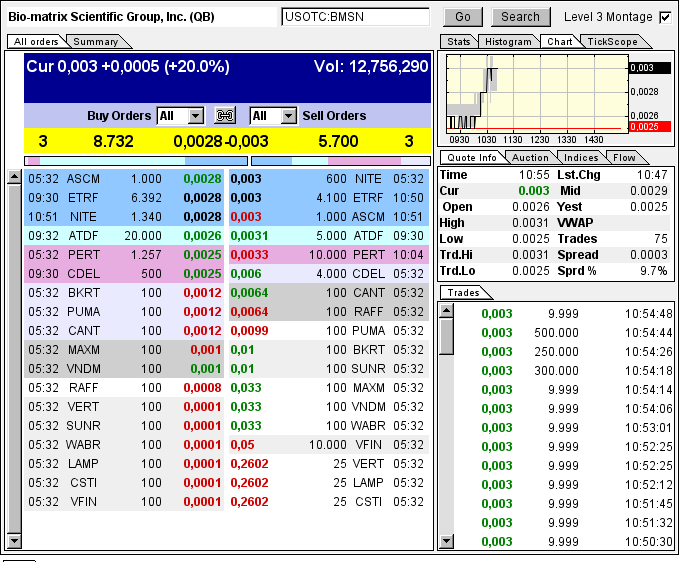681x562 pixels.
Task: Select the ATDF 20.000 buy order row
Action: 124,236
